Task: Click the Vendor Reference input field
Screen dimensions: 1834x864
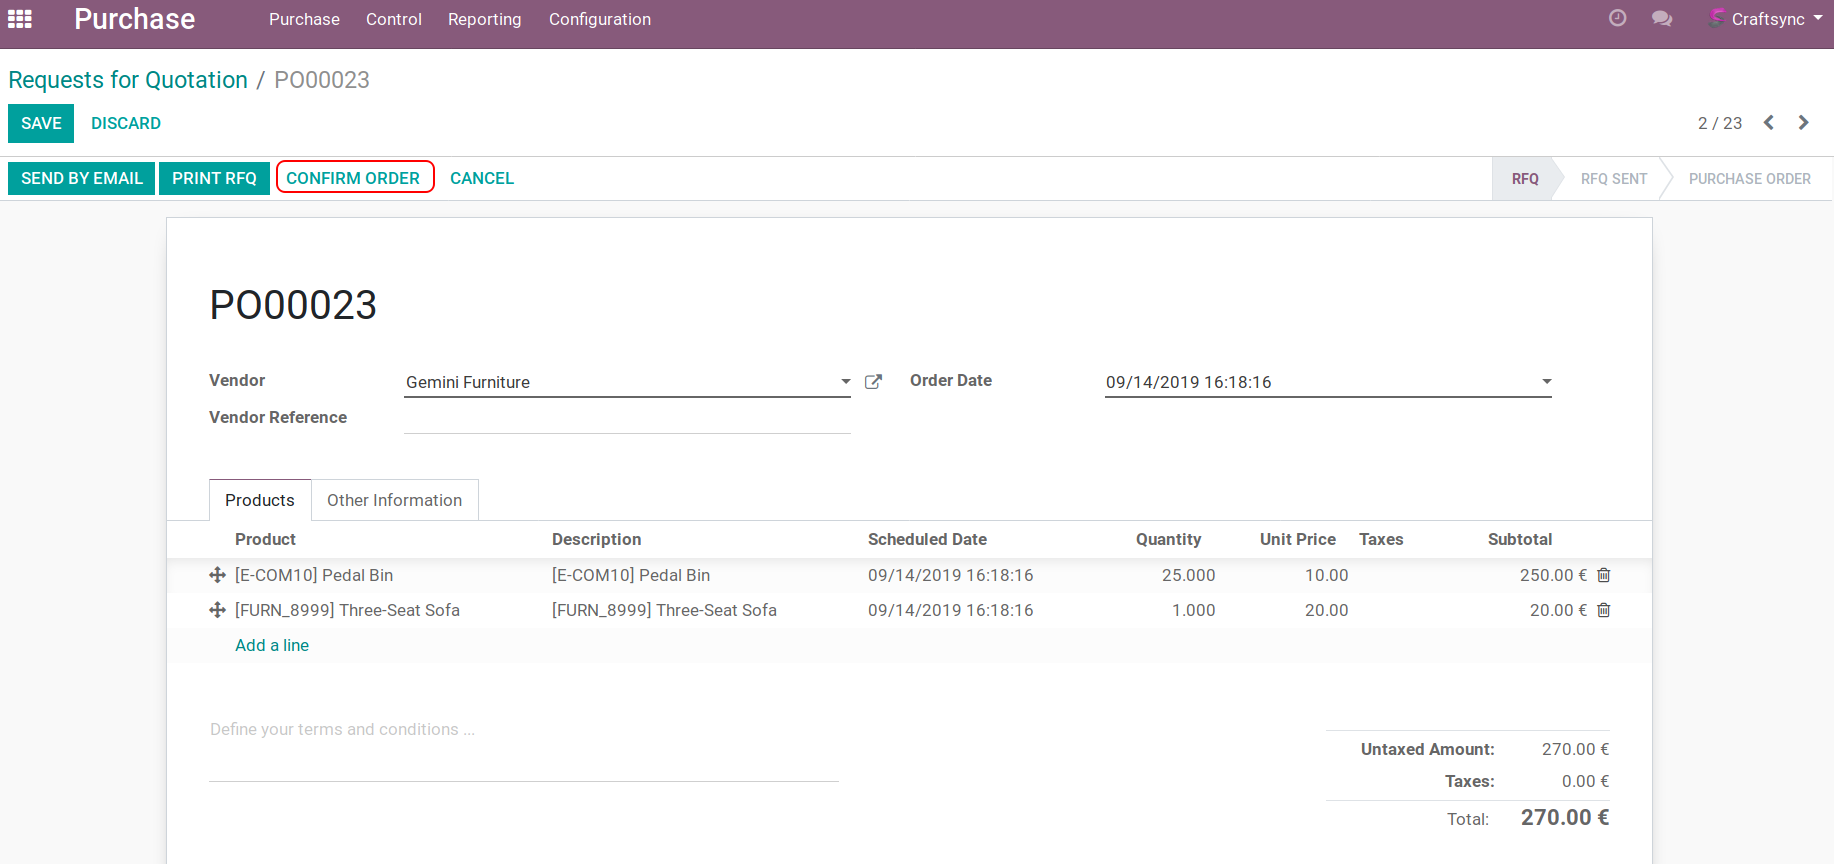Action: click(627, 419)
